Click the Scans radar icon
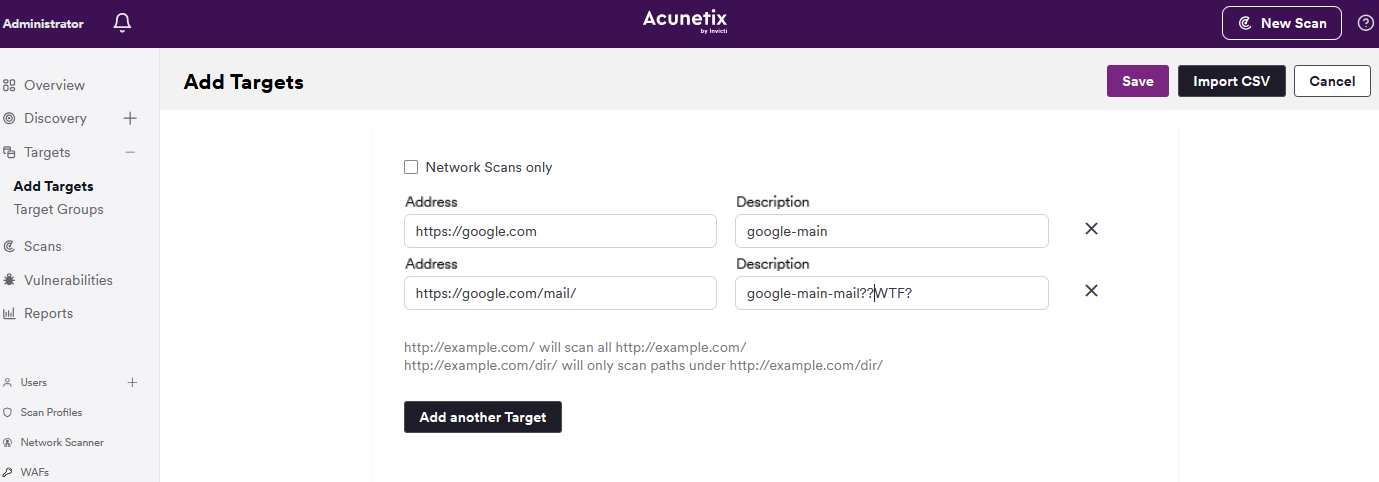The width and height of the screenshot is (1379, 482). point(9,246)
